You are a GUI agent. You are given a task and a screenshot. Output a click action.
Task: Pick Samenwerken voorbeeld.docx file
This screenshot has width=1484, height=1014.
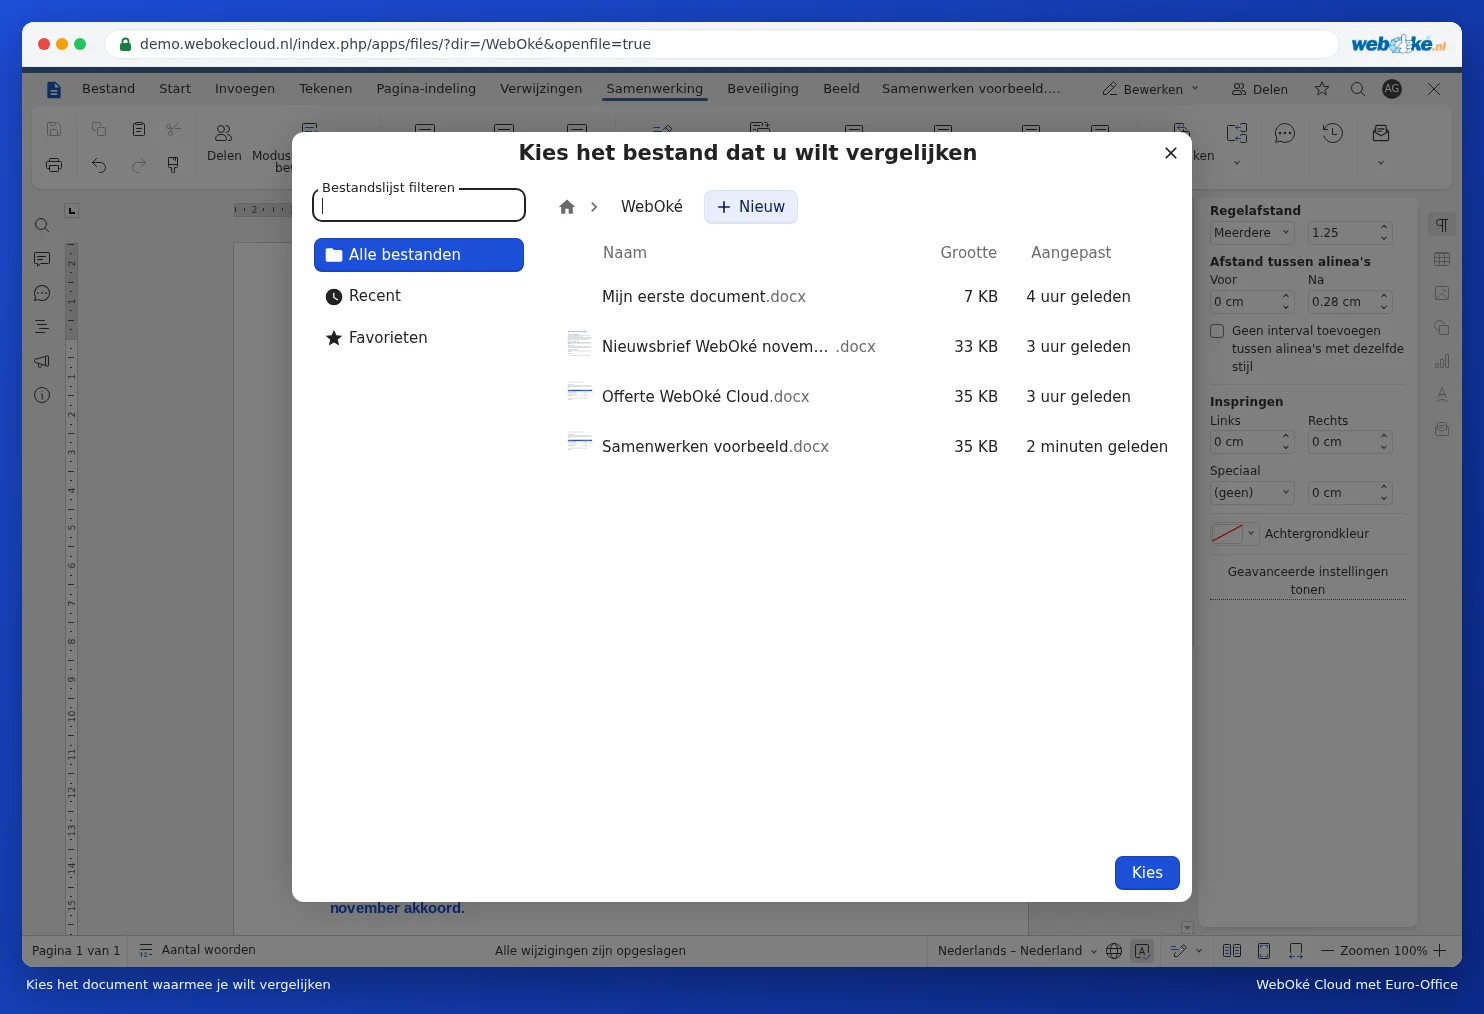pos(867,447)
